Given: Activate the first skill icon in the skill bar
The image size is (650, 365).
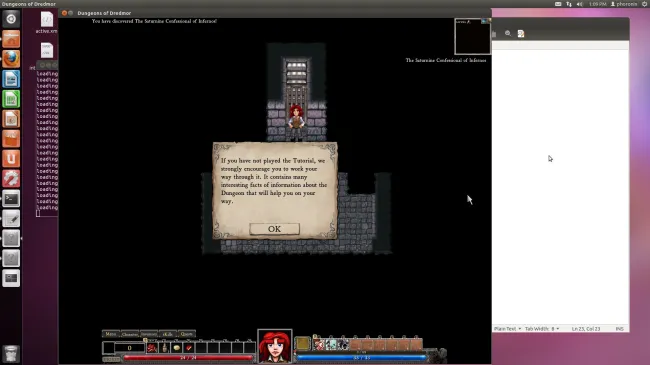Looking at the screenshot, I should tap(319, 344).
